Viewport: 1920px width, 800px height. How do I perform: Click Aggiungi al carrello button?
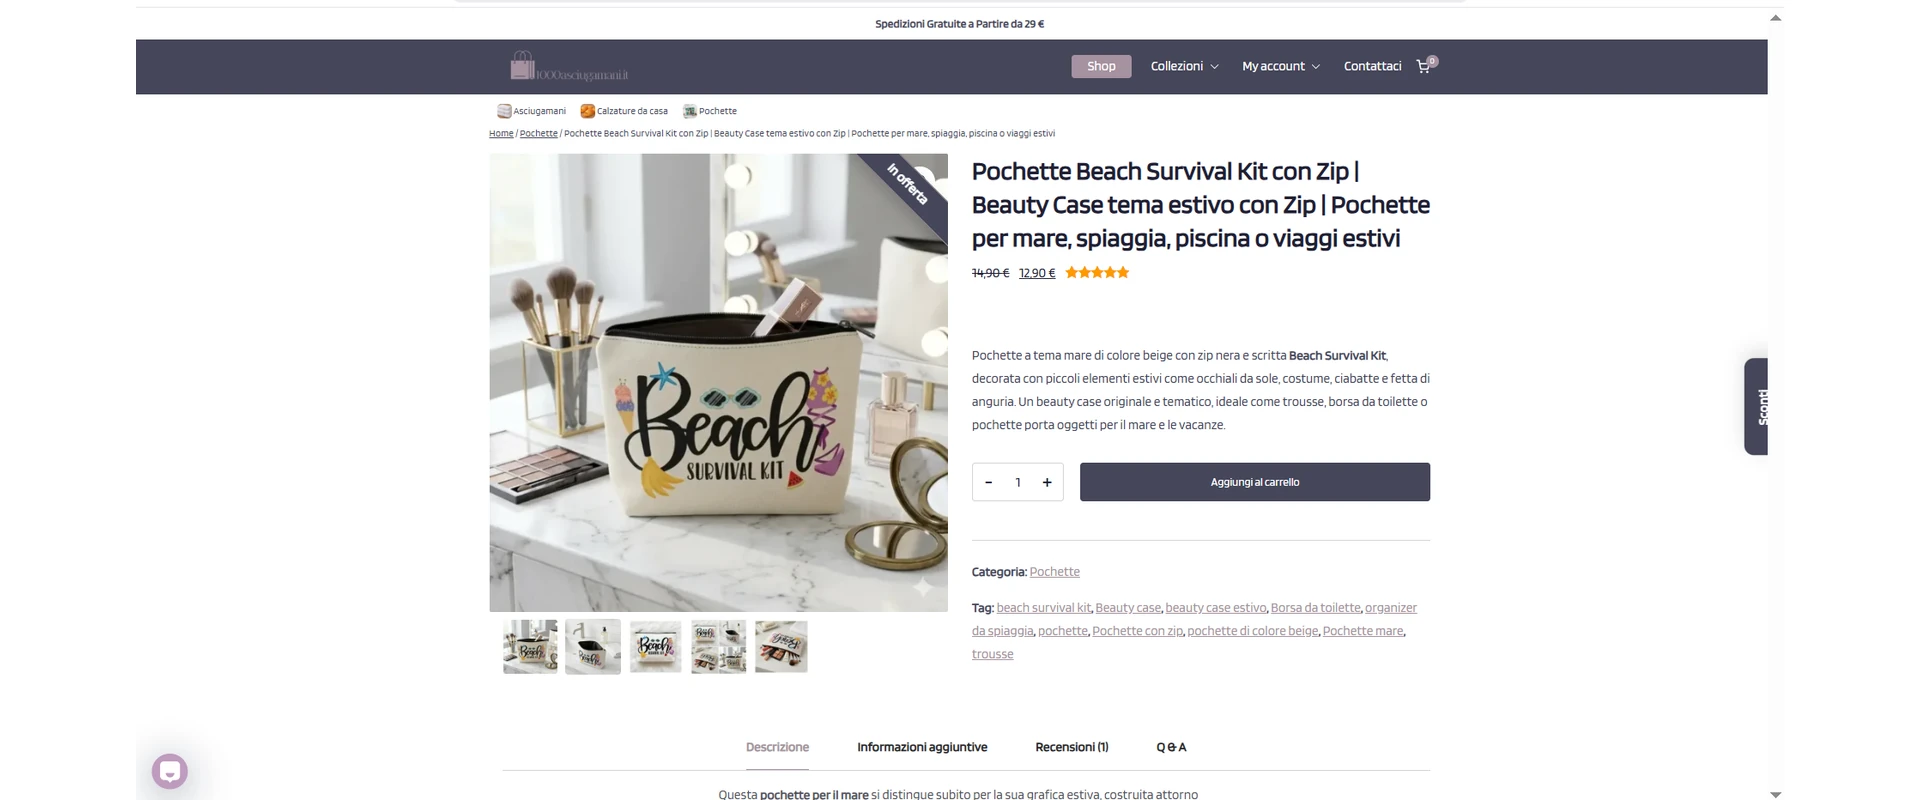(1255, 482)
